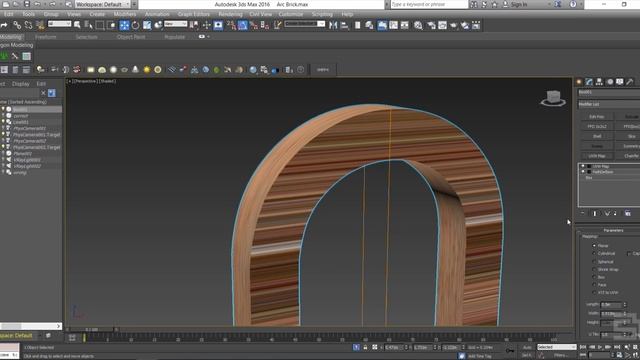Click the UVW Map modifier button
Image resolution: width=640 pixels, height=360 pixels.
(597, 156)
